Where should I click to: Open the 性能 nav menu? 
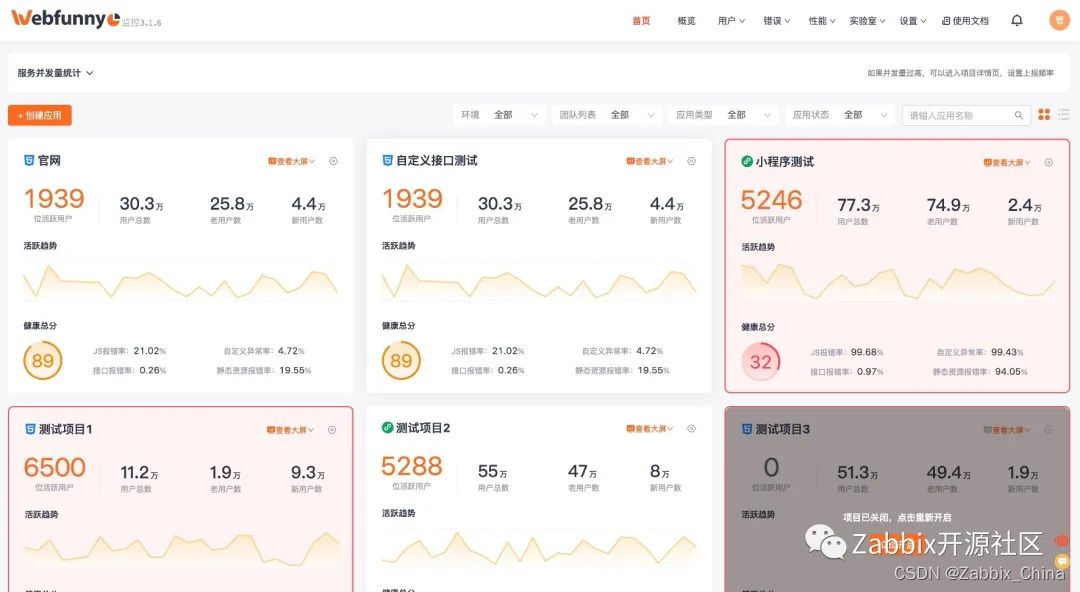coord(822,21)
